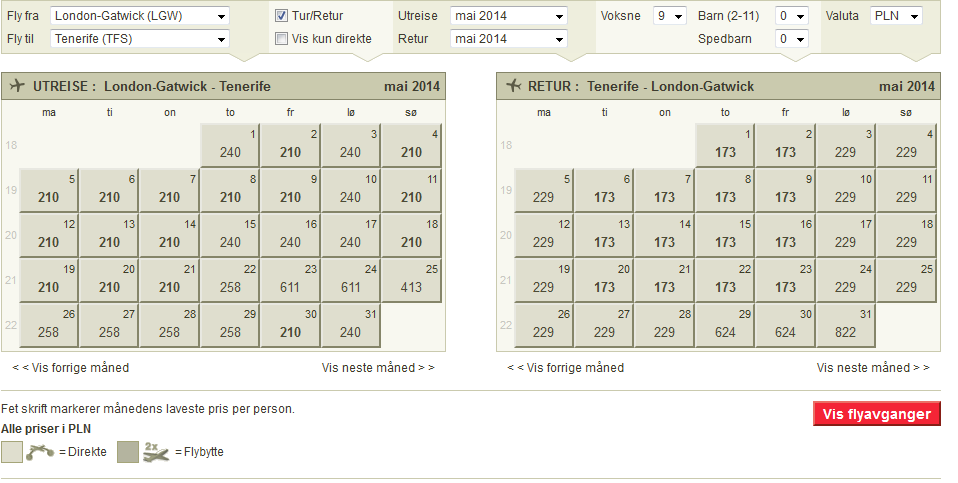Choose outbound May 30 at 210
This screenshot has width=958, height=483.
tap(290, 325)
